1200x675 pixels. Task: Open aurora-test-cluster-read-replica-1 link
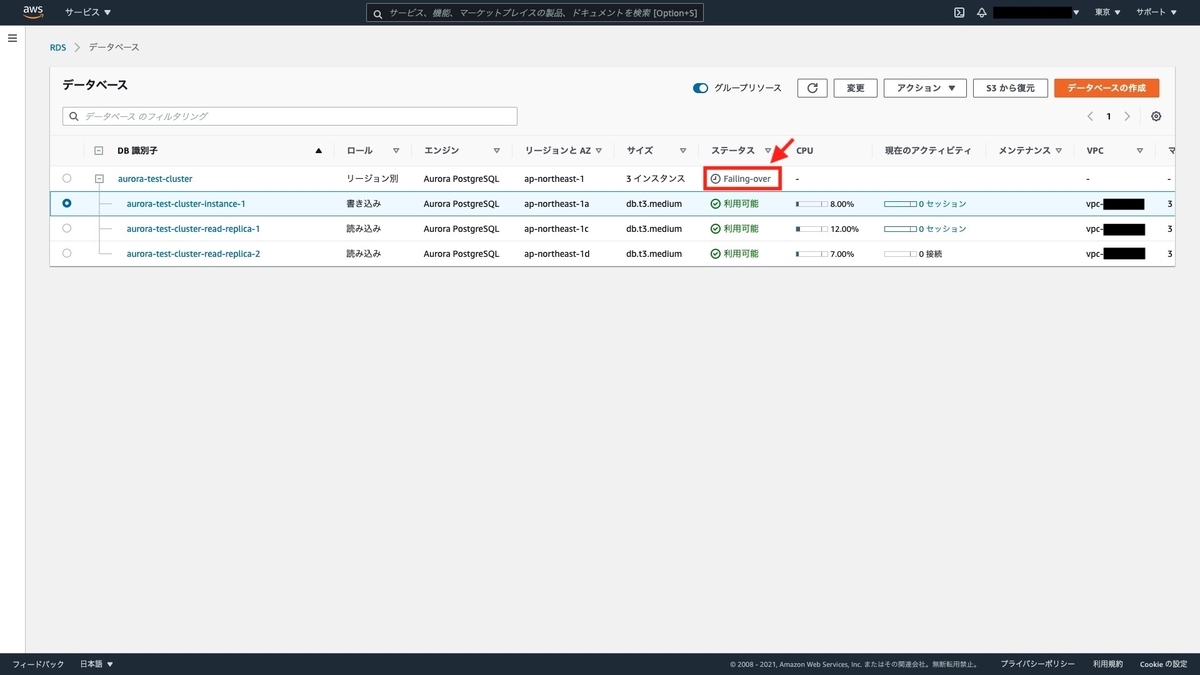tap(193, 229)
